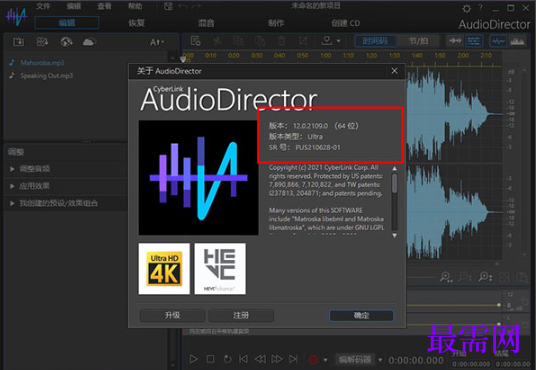Click the CyberLink Cloud icon
The height and width of the screenshot is (370, 539).
(x=89, y=42)
